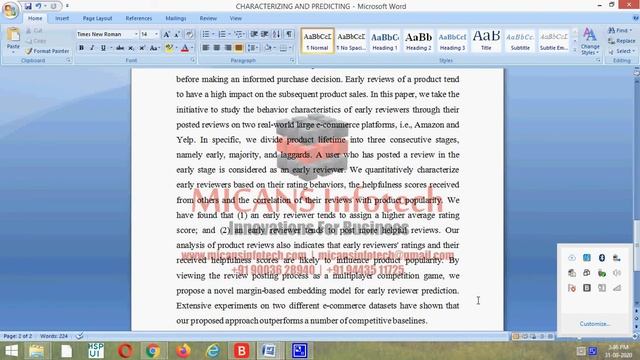
Task: Open the font size dropdown
Action: pos(156,34)
